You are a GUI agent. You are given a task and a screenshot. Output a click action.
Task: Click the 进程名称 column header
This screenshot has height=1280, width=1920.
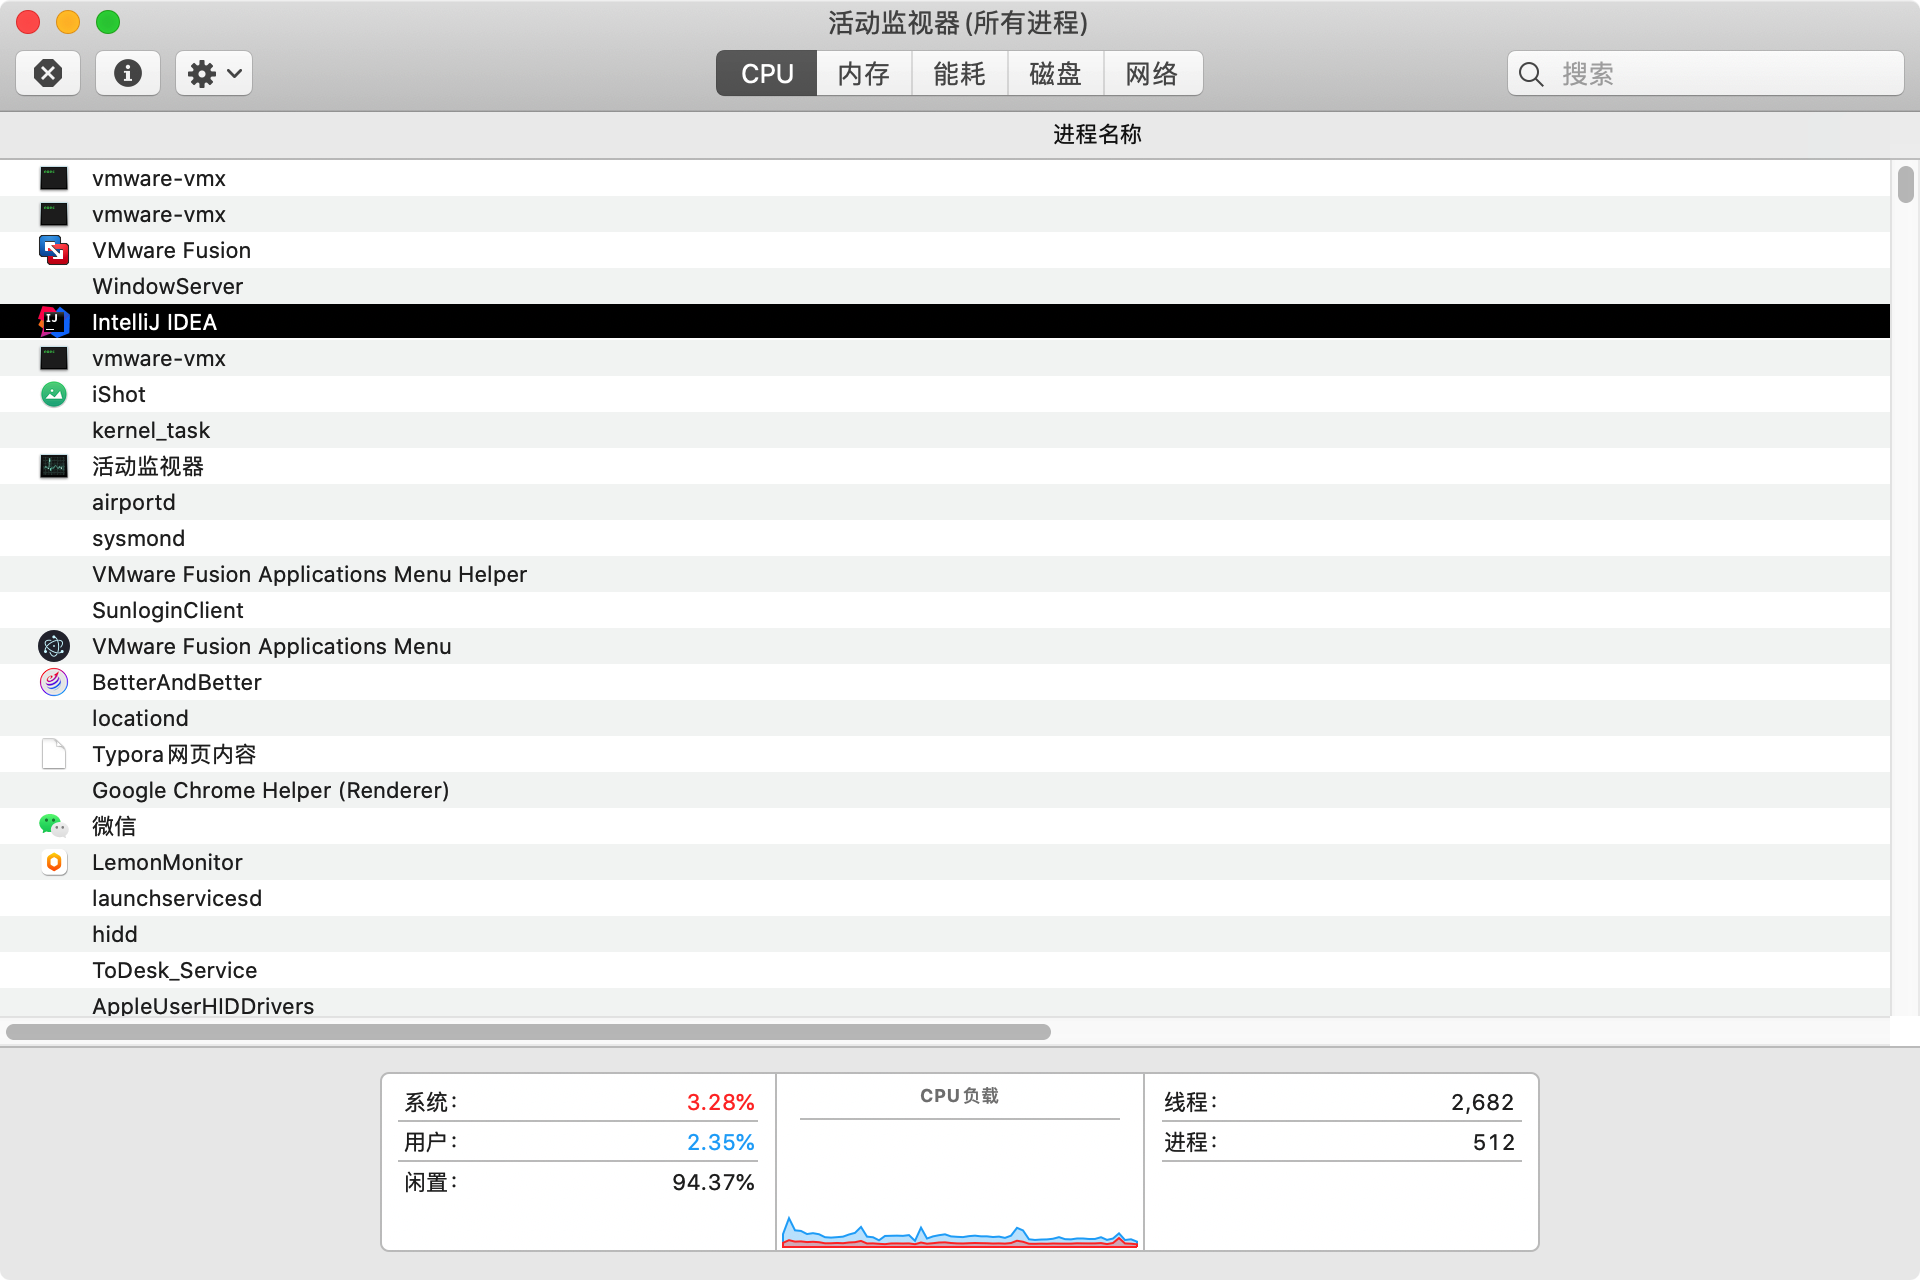[x=1096, y=135]
